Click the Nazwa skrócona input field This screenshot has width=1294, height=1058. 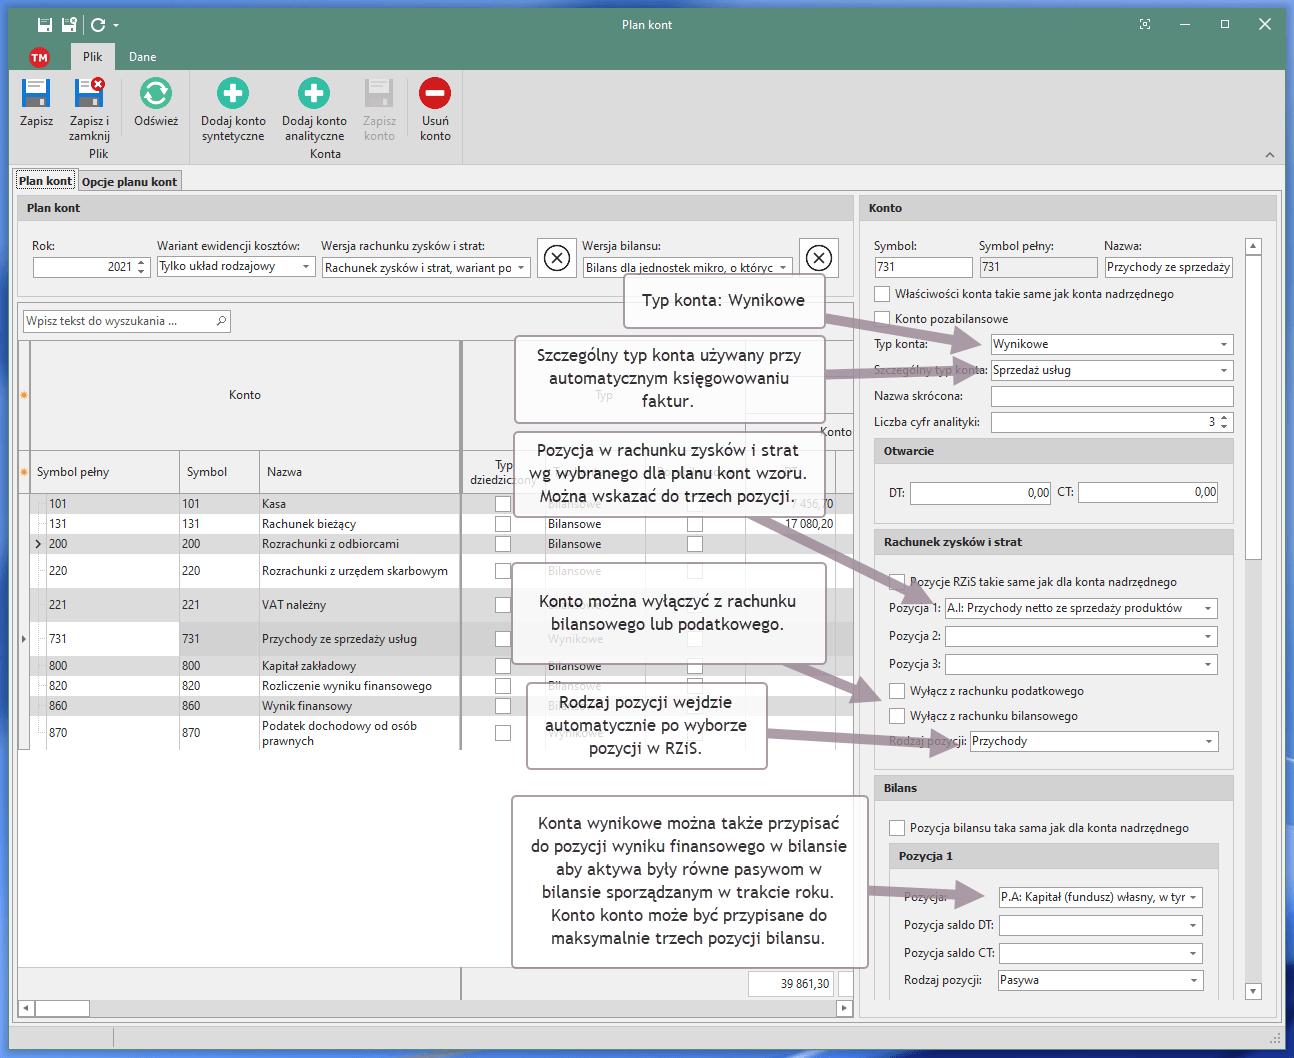point(1111,396)
